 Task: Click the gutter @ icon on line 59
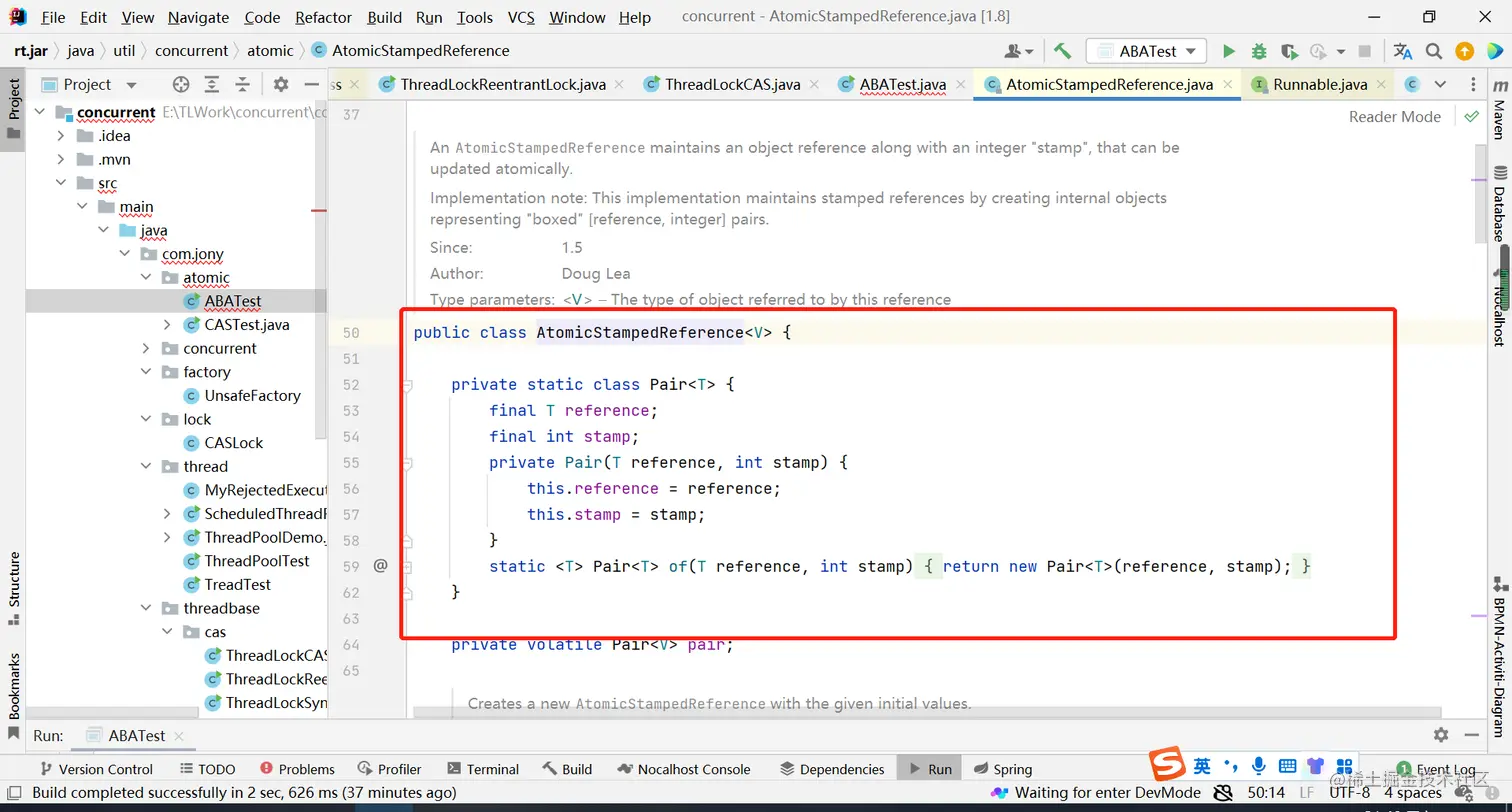click(380, 566)
